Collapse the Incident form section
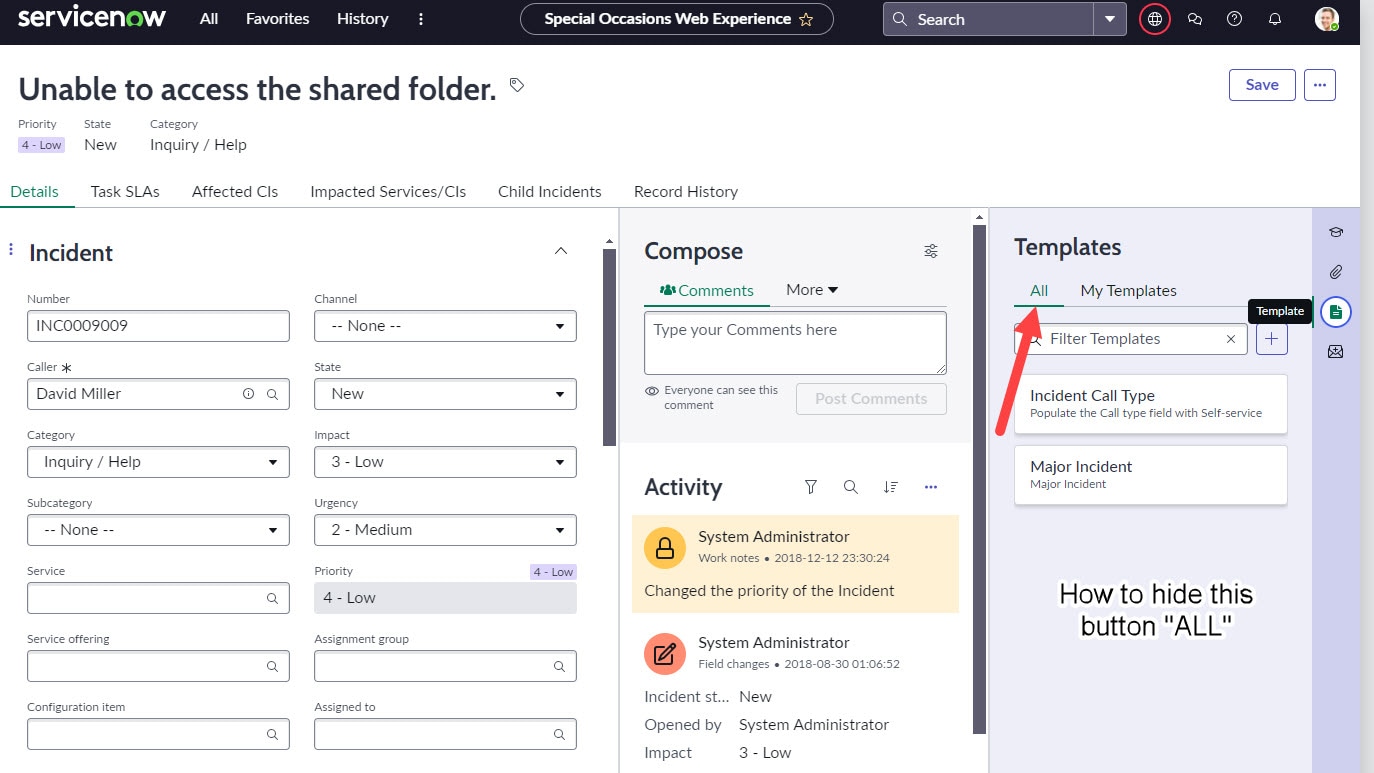The height and width of the screenshot is (773, 1374). [561, 250]
